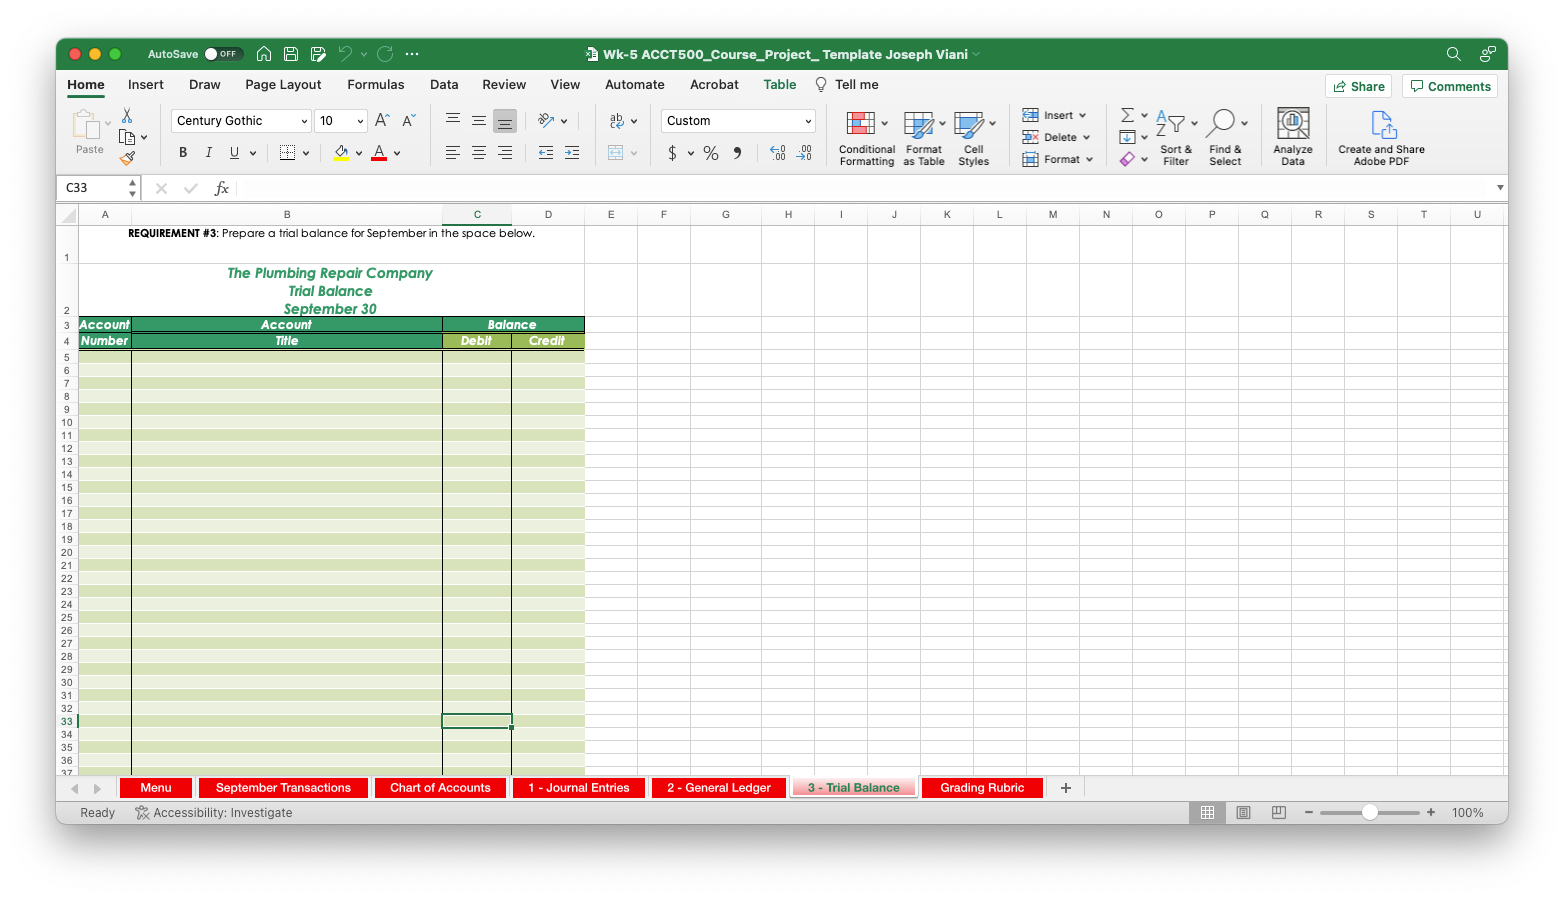Open the font name dropdown

pyautogui.click(x=305, y=120)
